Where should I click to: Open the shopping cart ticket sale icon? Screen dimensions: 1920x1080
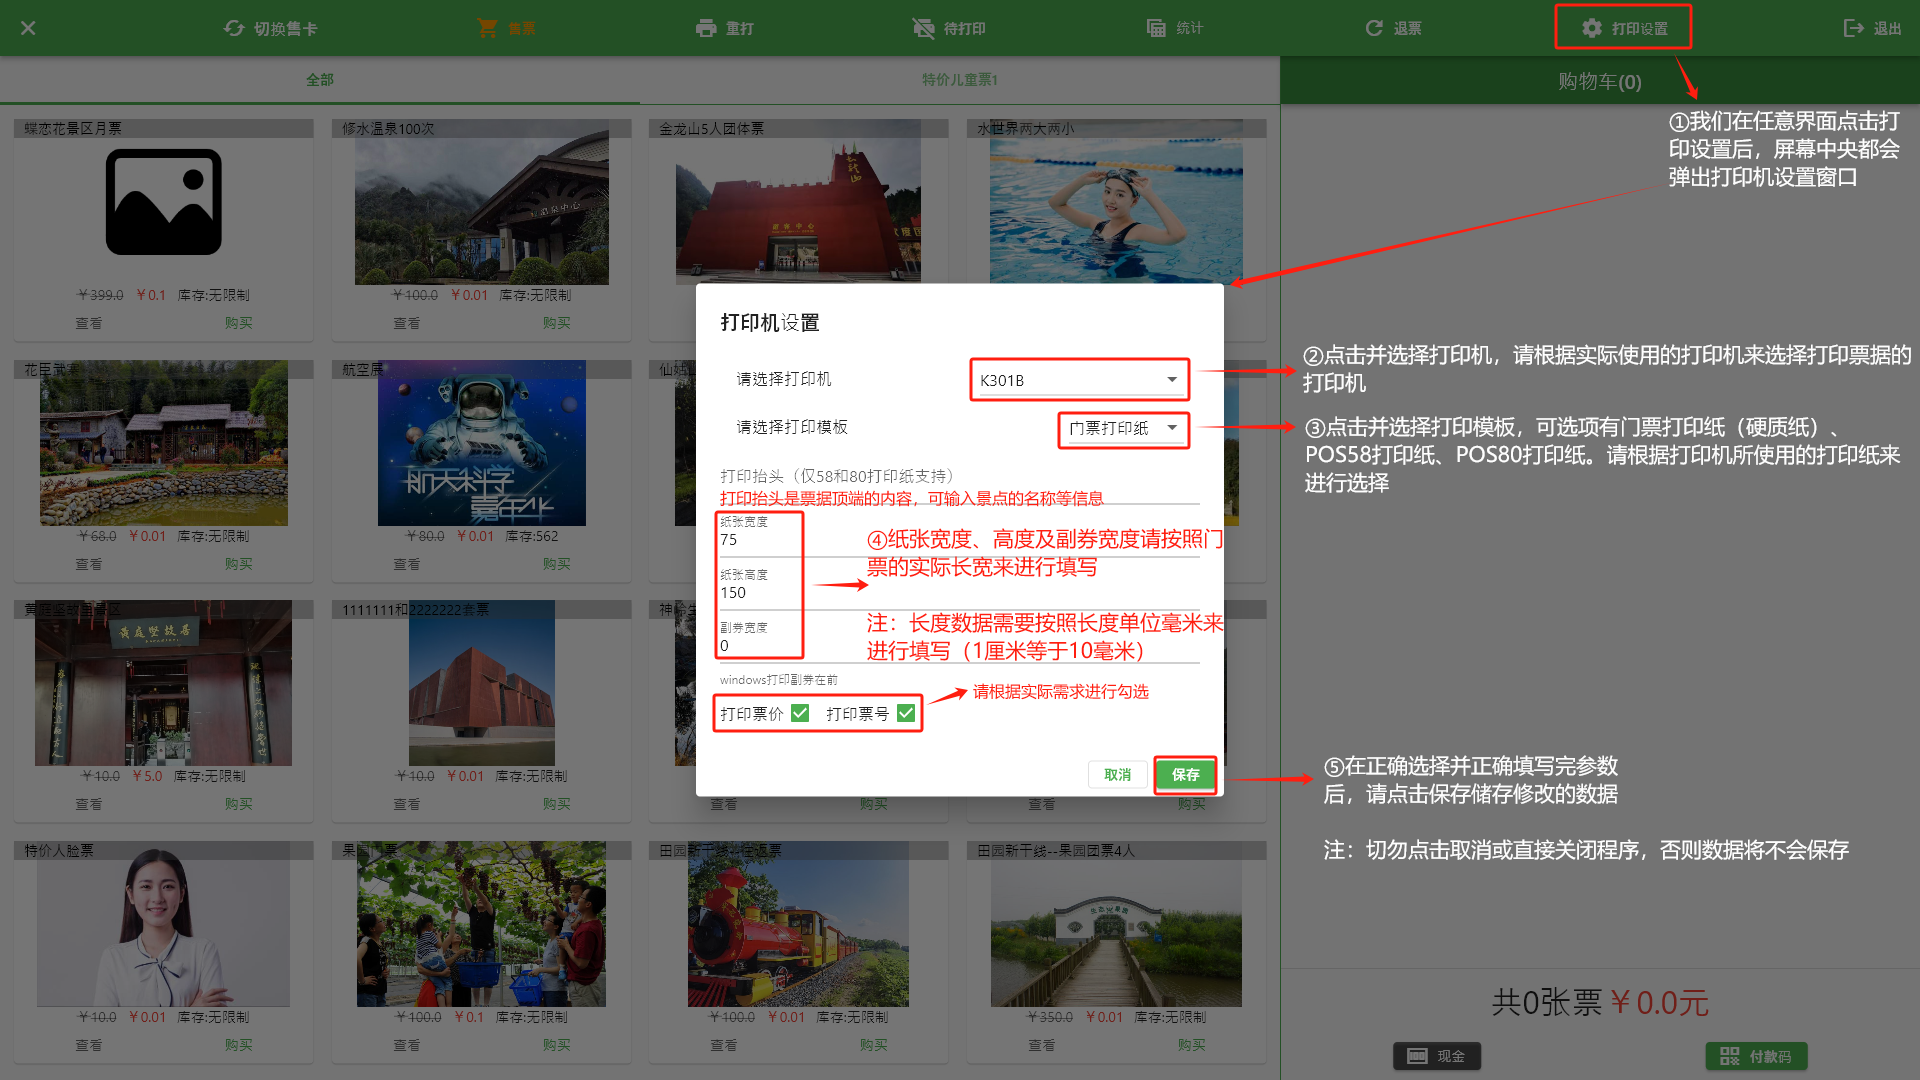tap(487, 28)
